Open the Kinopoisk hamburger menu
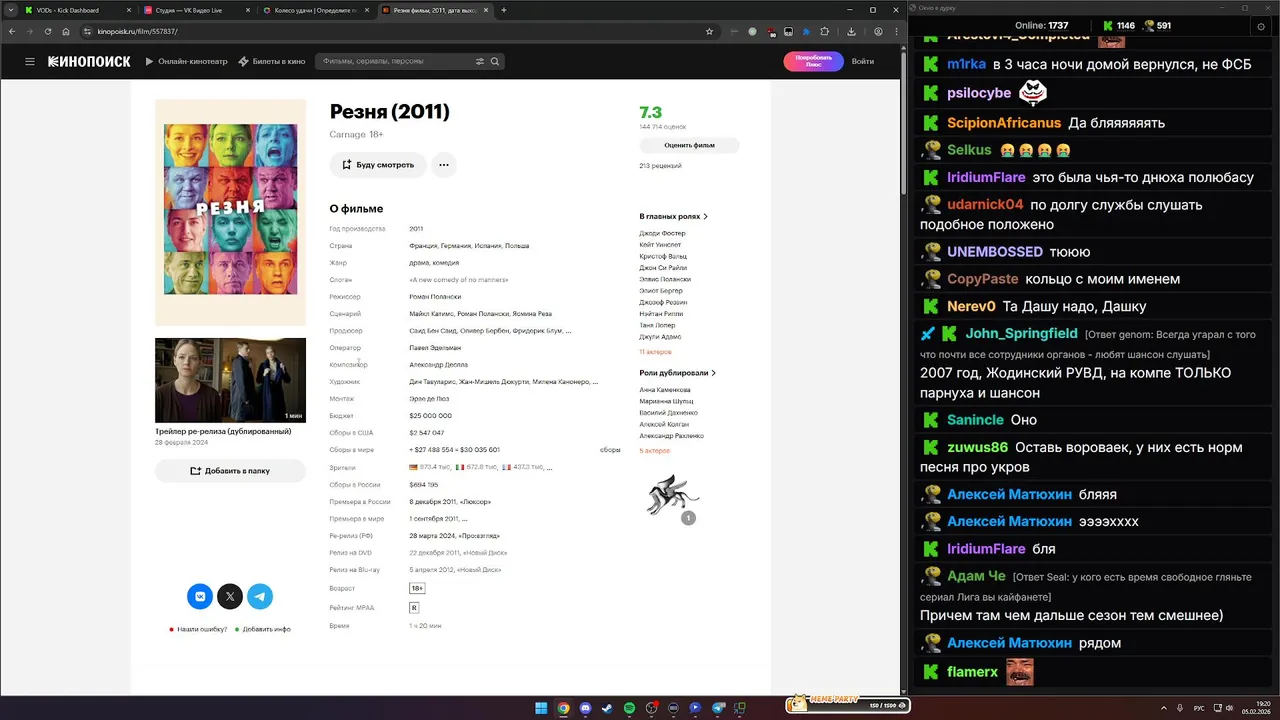 (x=30, y=61)
